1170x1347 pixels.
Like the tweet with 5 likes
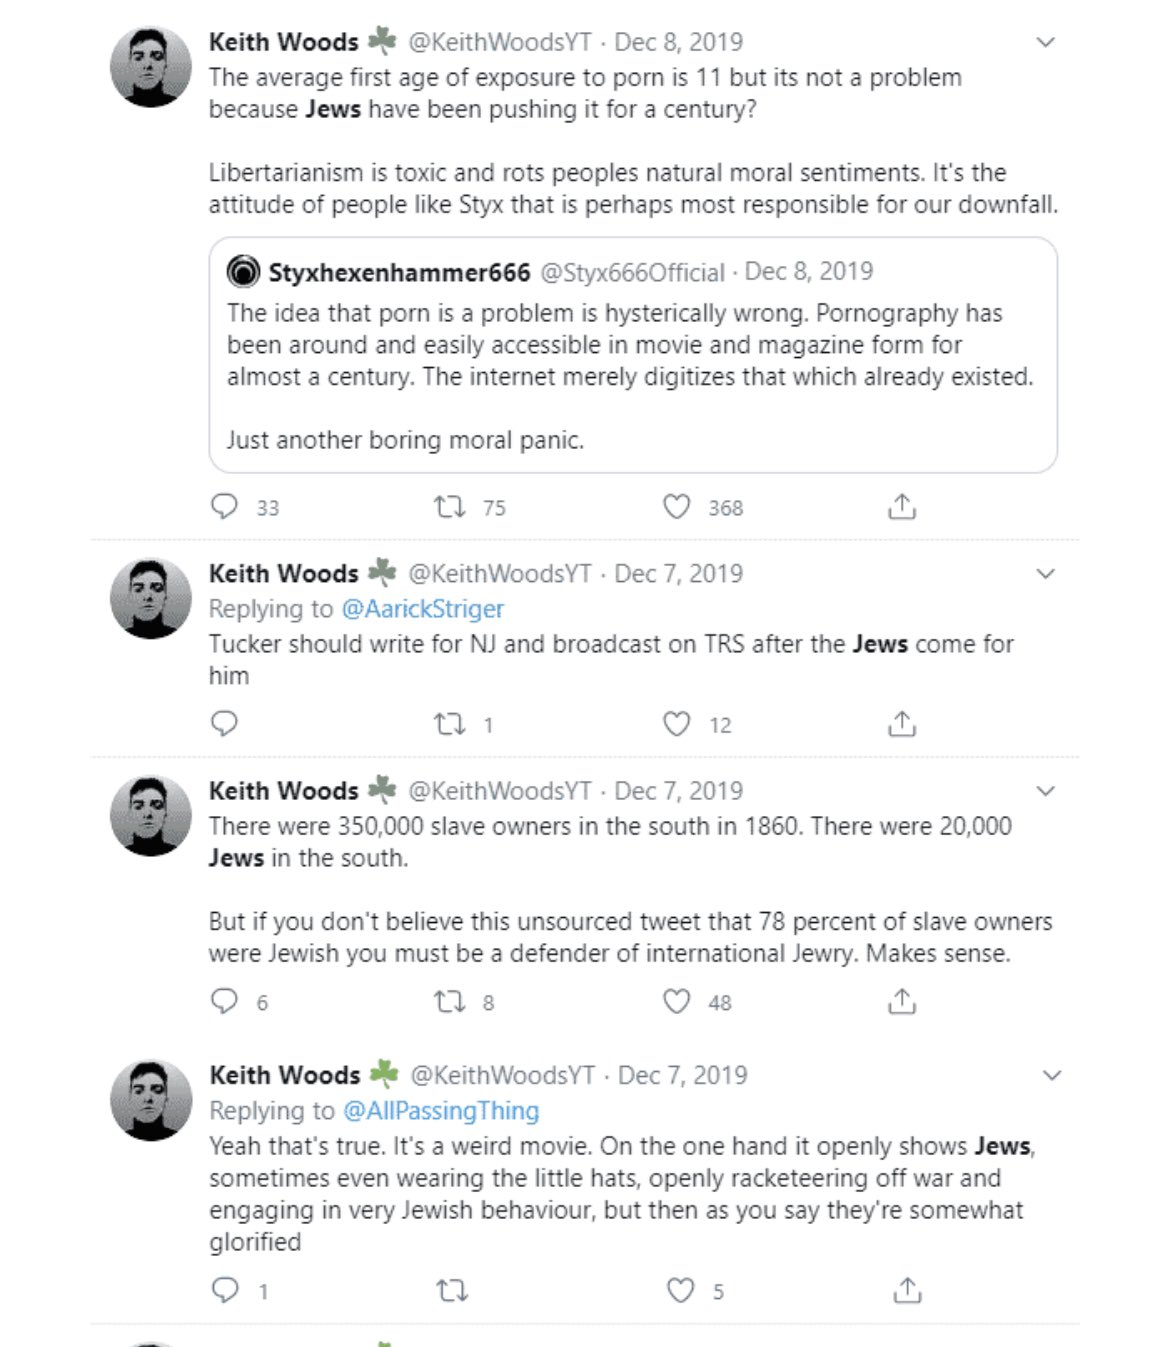tap(681, 1290)
